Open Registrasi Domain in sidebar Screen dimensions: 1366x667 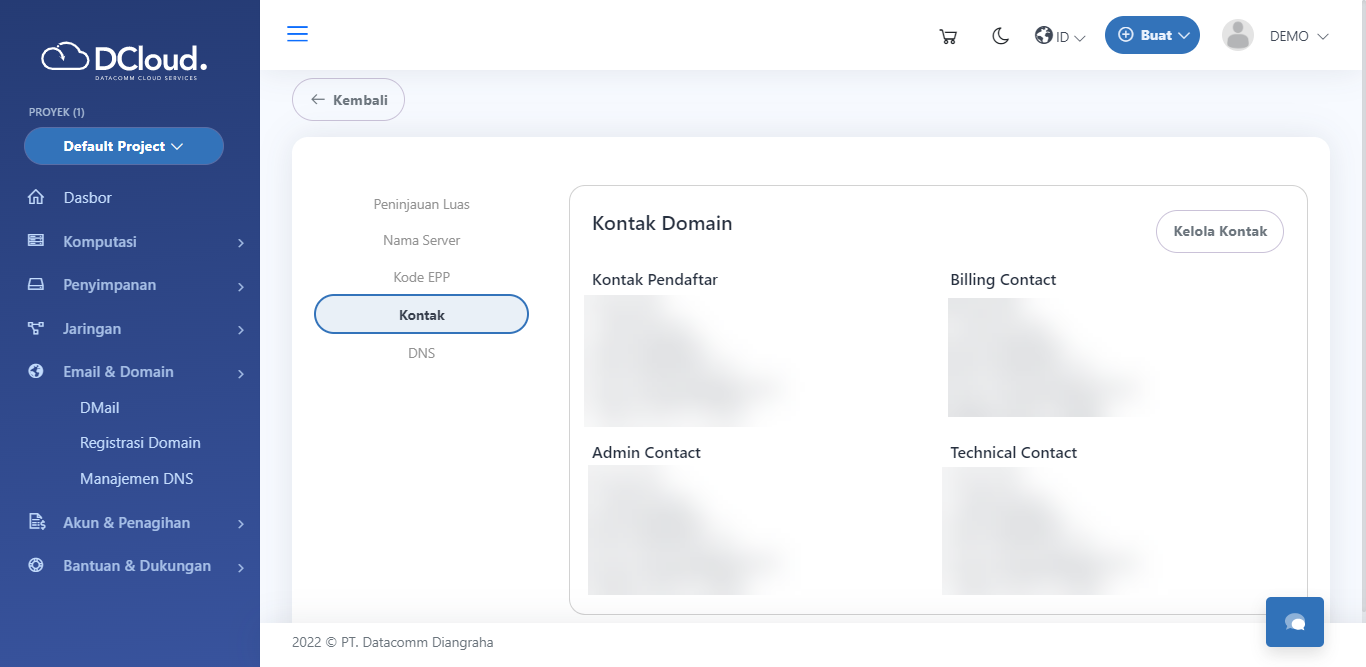pyautogui.click(x=140, y=443)
